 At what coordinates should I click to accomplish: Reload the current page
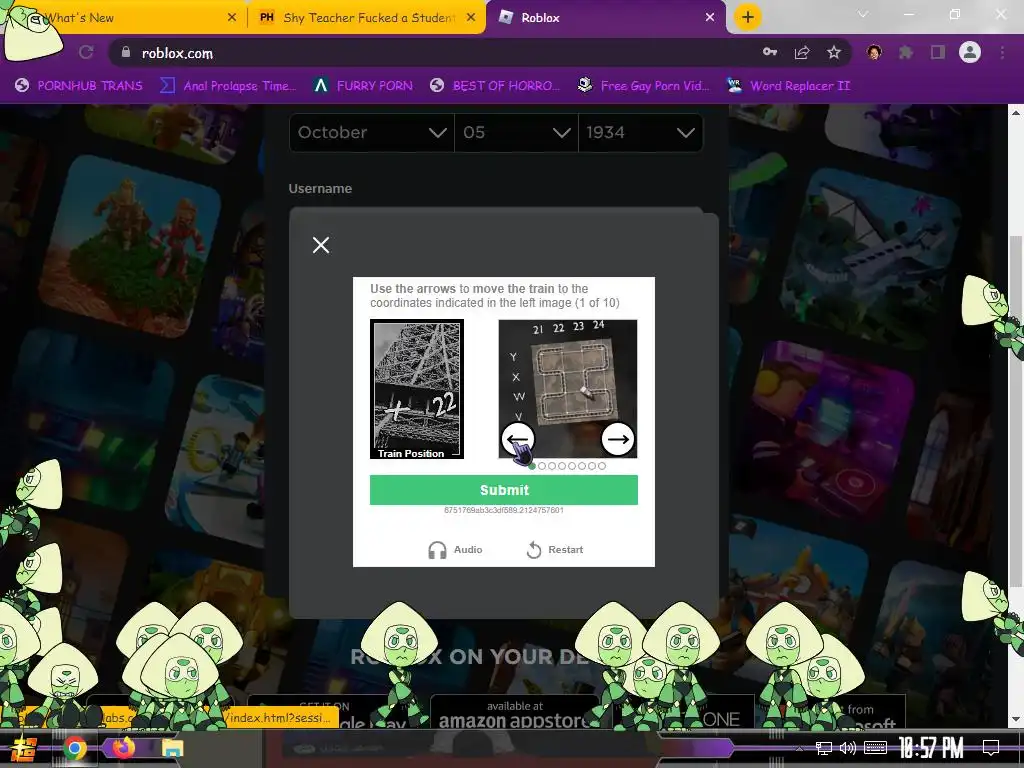click(86, 52)
